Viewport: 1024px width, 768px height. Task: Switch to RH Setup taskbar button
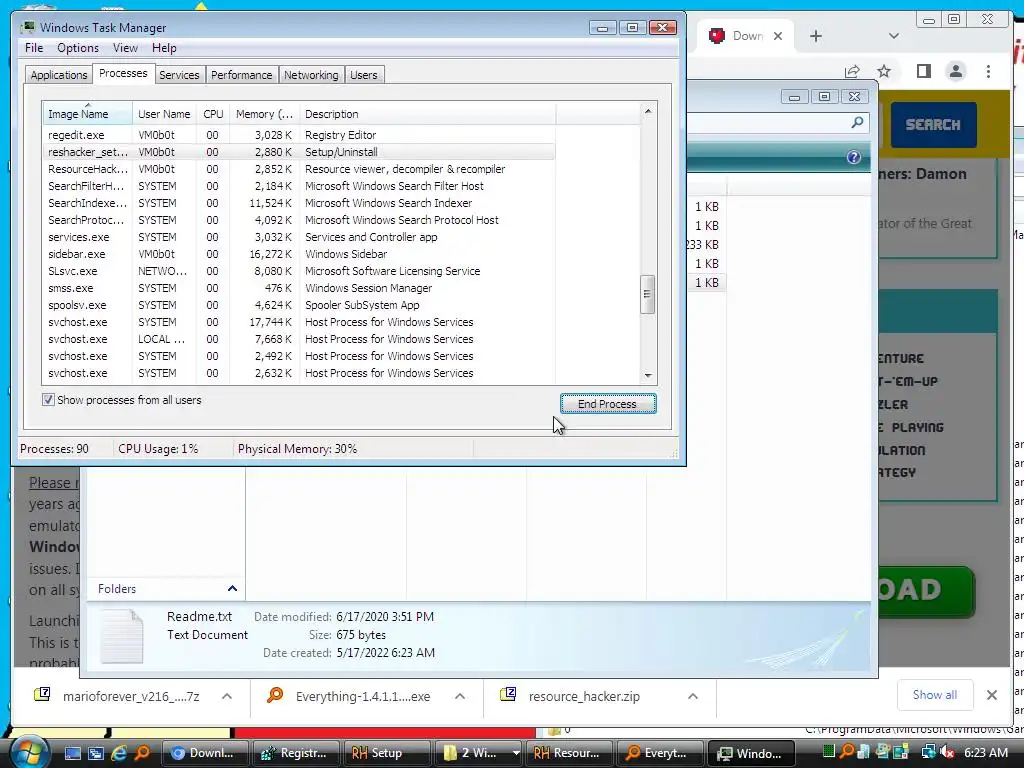pyautogui.click(x=387, y=753)
